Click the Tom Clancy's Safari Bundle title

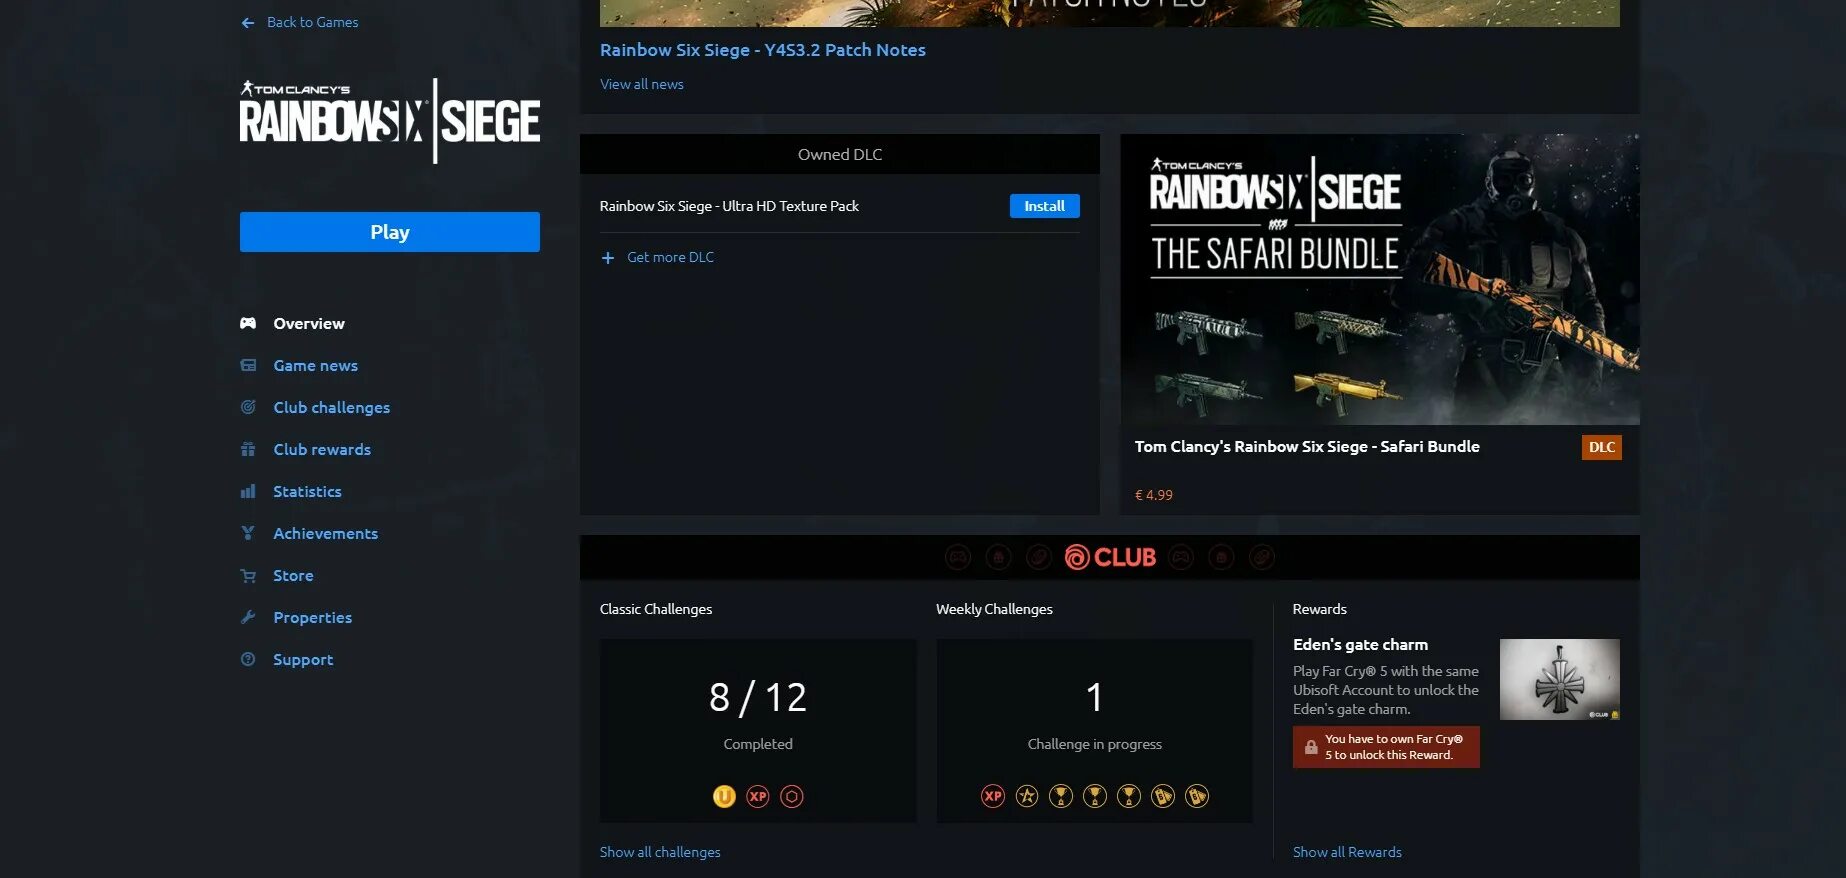pyautogui.click(x=1307, y=447)
